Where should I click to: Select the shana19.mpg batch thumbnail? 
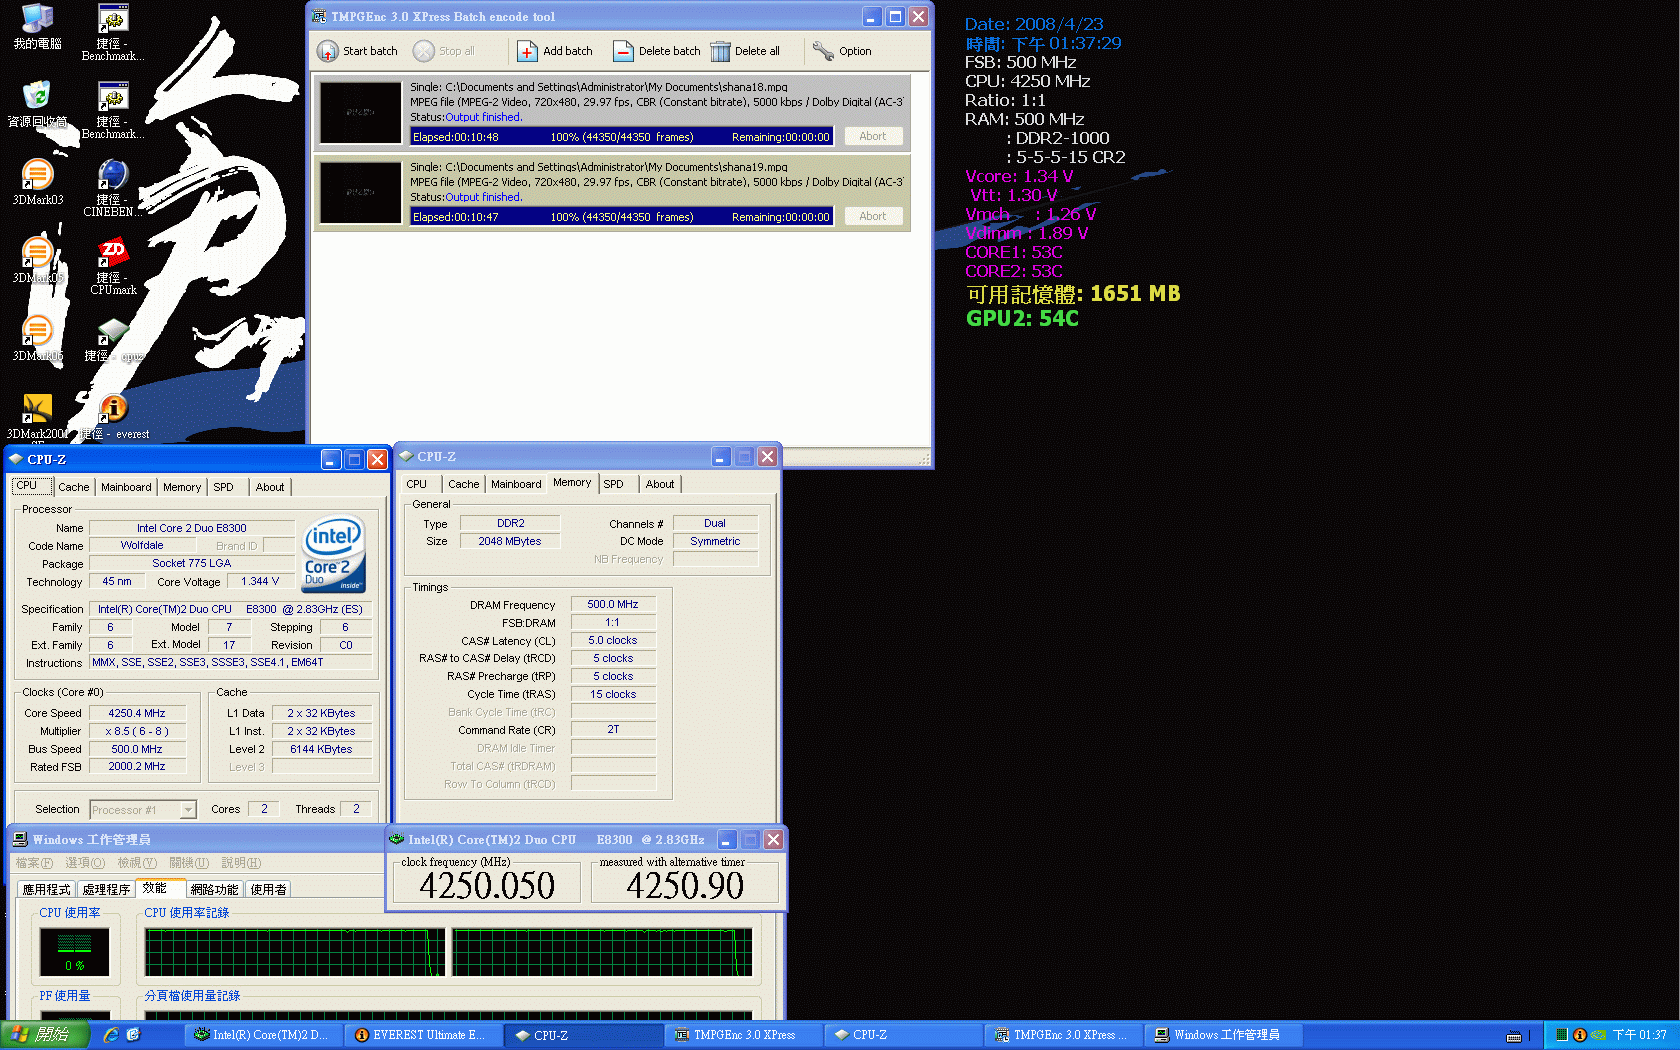tap(360, 192)
